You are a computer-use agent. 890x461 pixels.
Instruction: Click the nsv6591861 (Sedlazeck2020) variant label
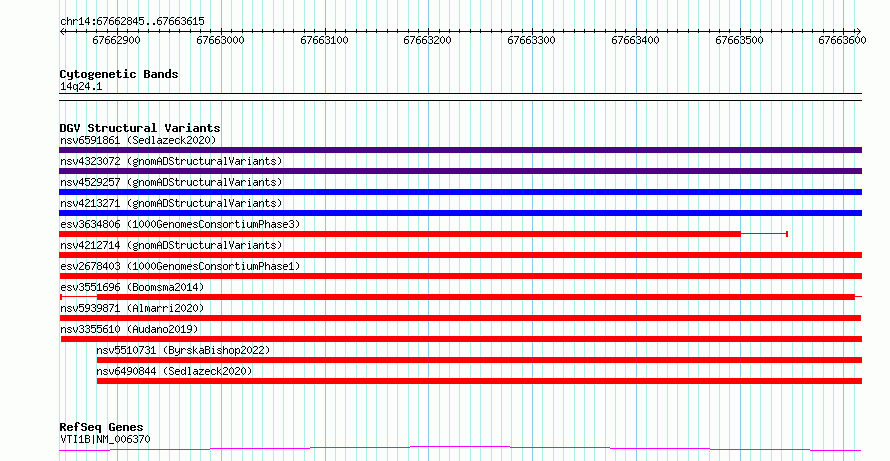point(138,140)
